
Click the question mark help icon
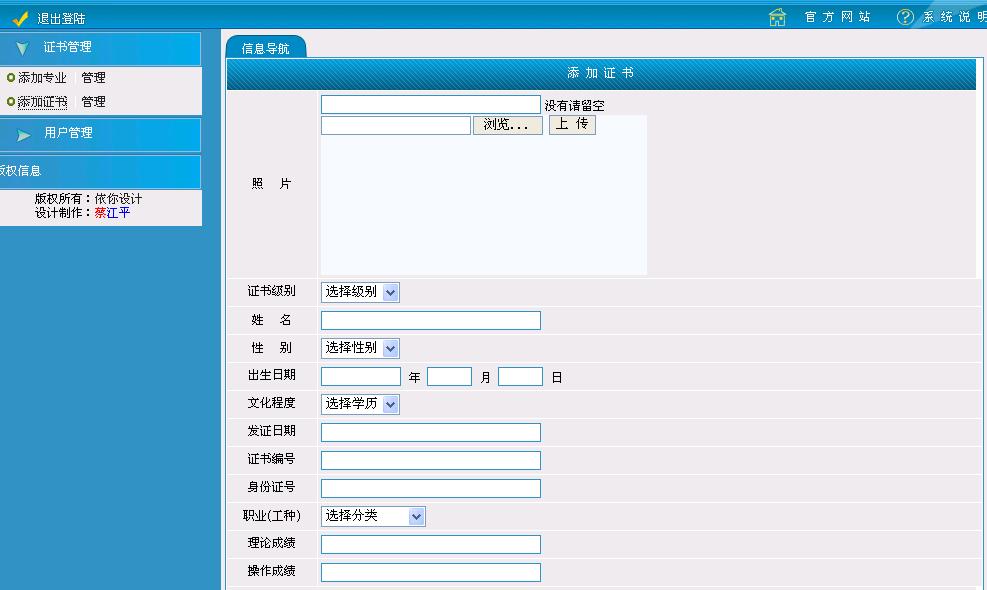(904, 16)
